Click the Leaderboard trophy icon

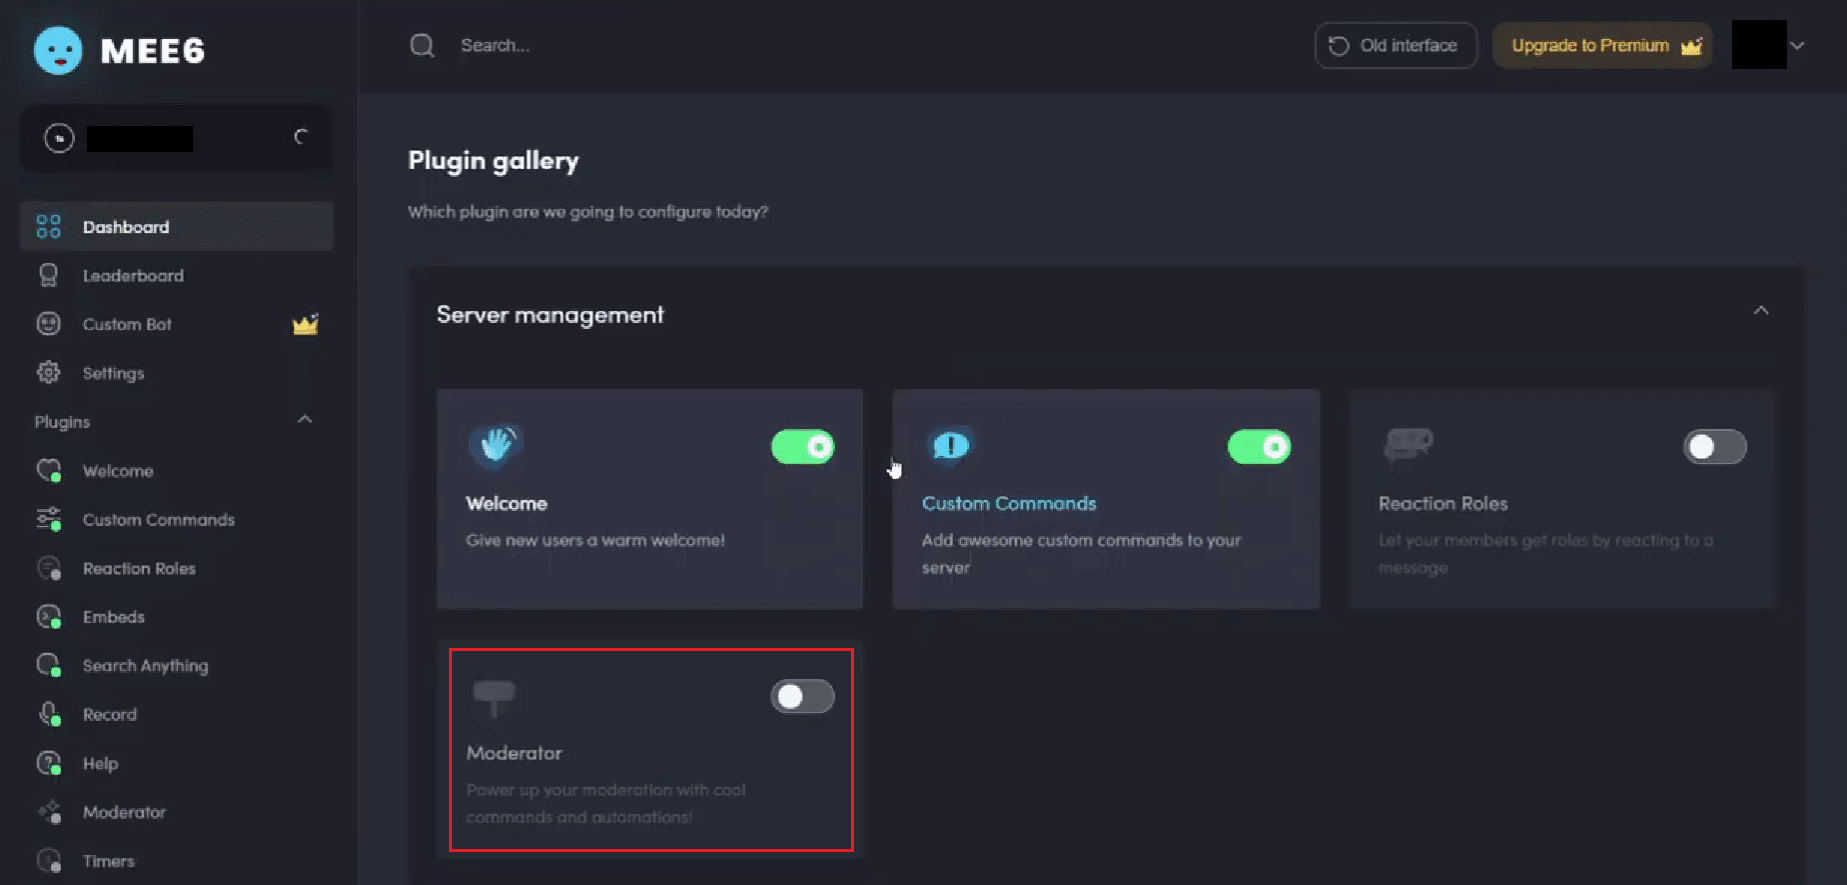click(48, 275)
